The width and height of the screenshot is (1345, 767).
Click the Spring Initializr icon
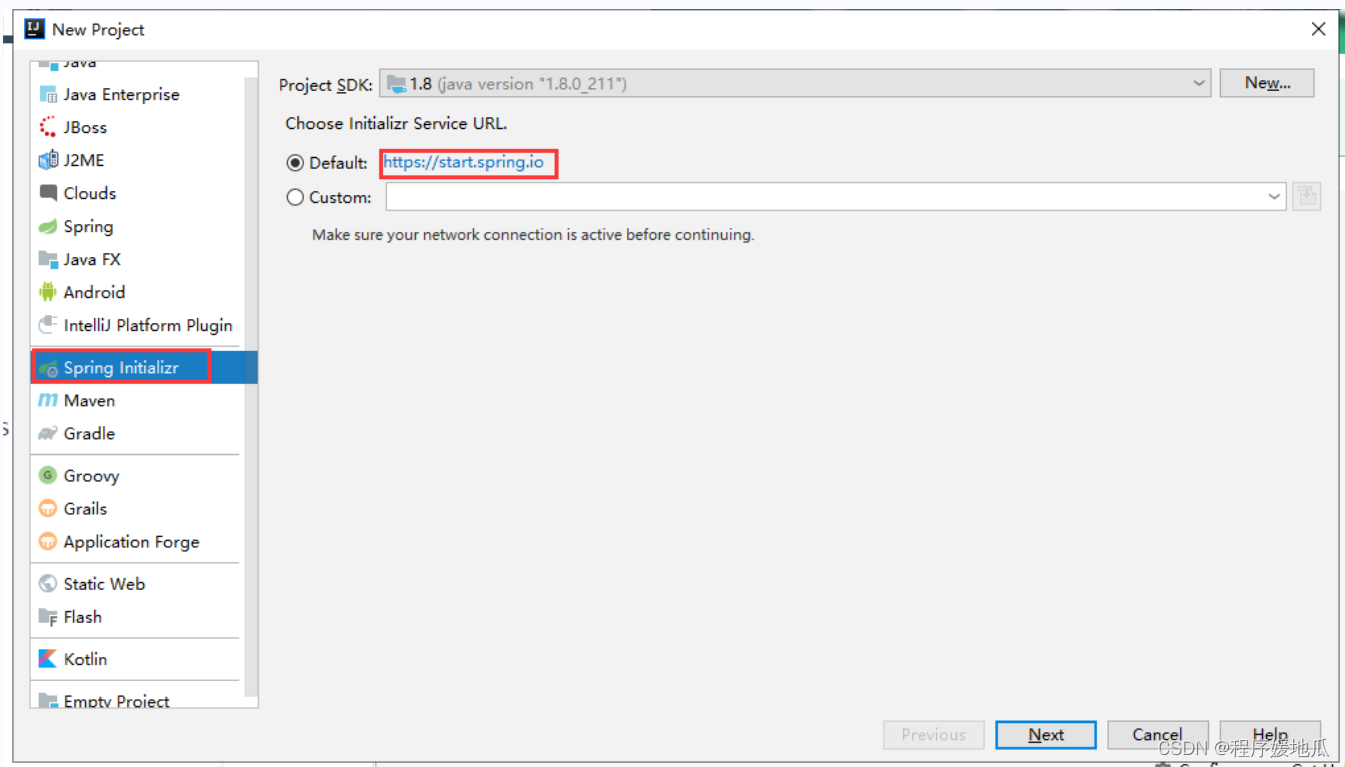click(47, 368)
